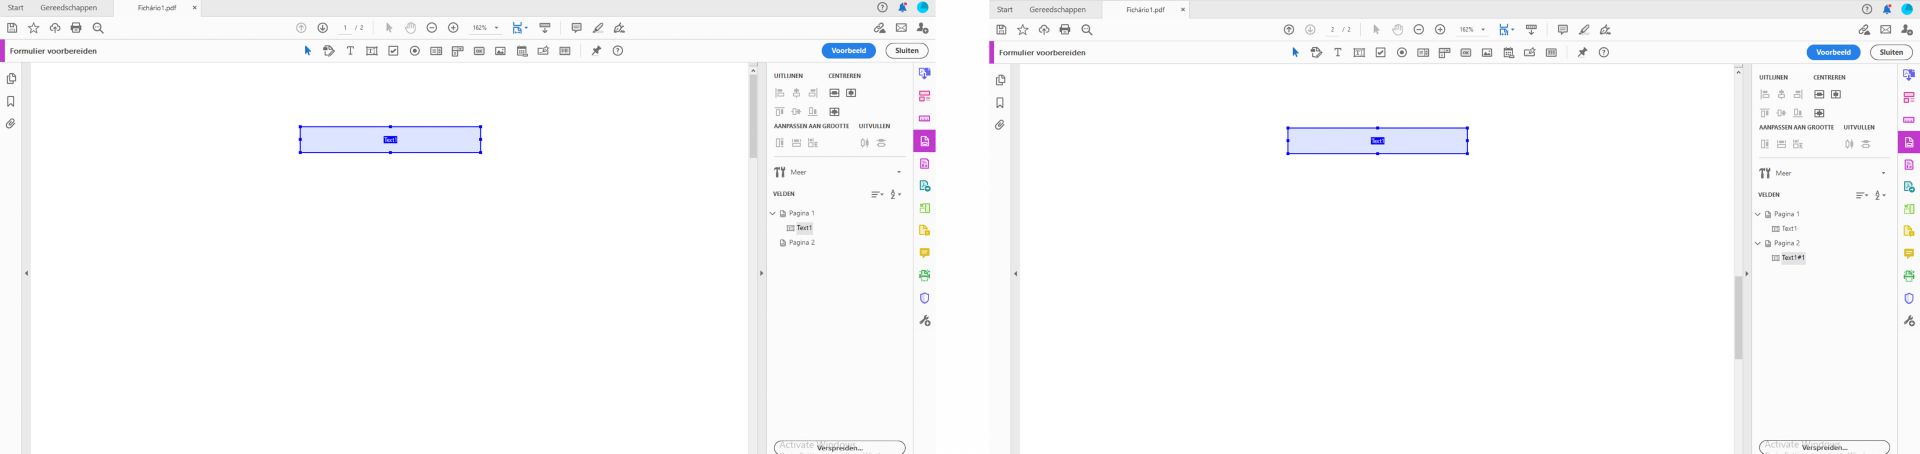Screen dimensions: 1920x454
Task: Click the print icon in page 1/2 window
Action: click(76, 28)
